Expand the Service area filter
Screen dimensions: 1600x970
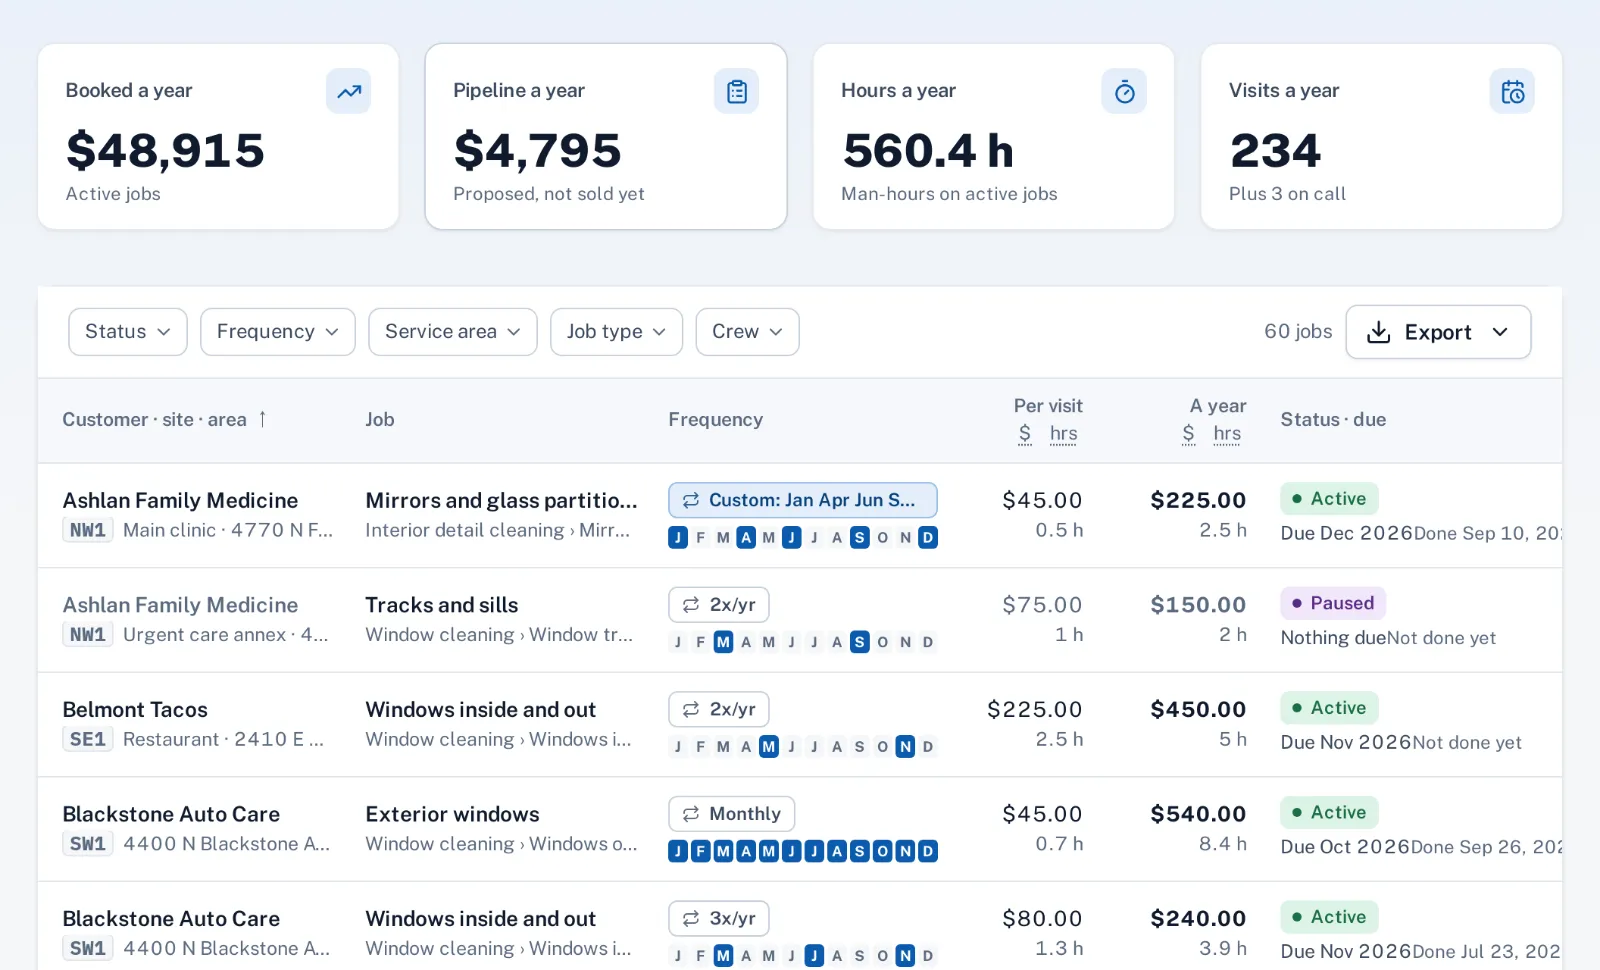[453, 332]
